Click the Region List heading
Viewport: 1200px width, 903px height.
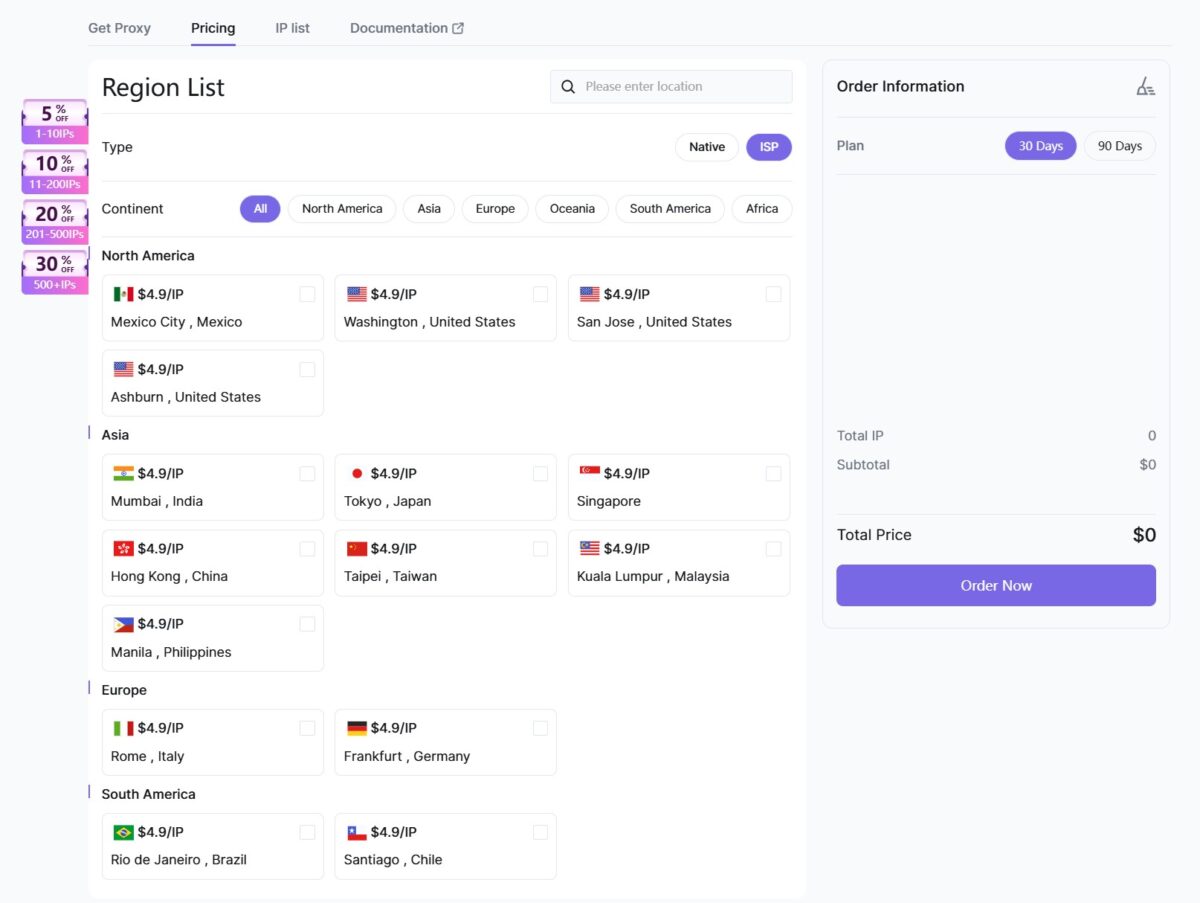[163, 87]
